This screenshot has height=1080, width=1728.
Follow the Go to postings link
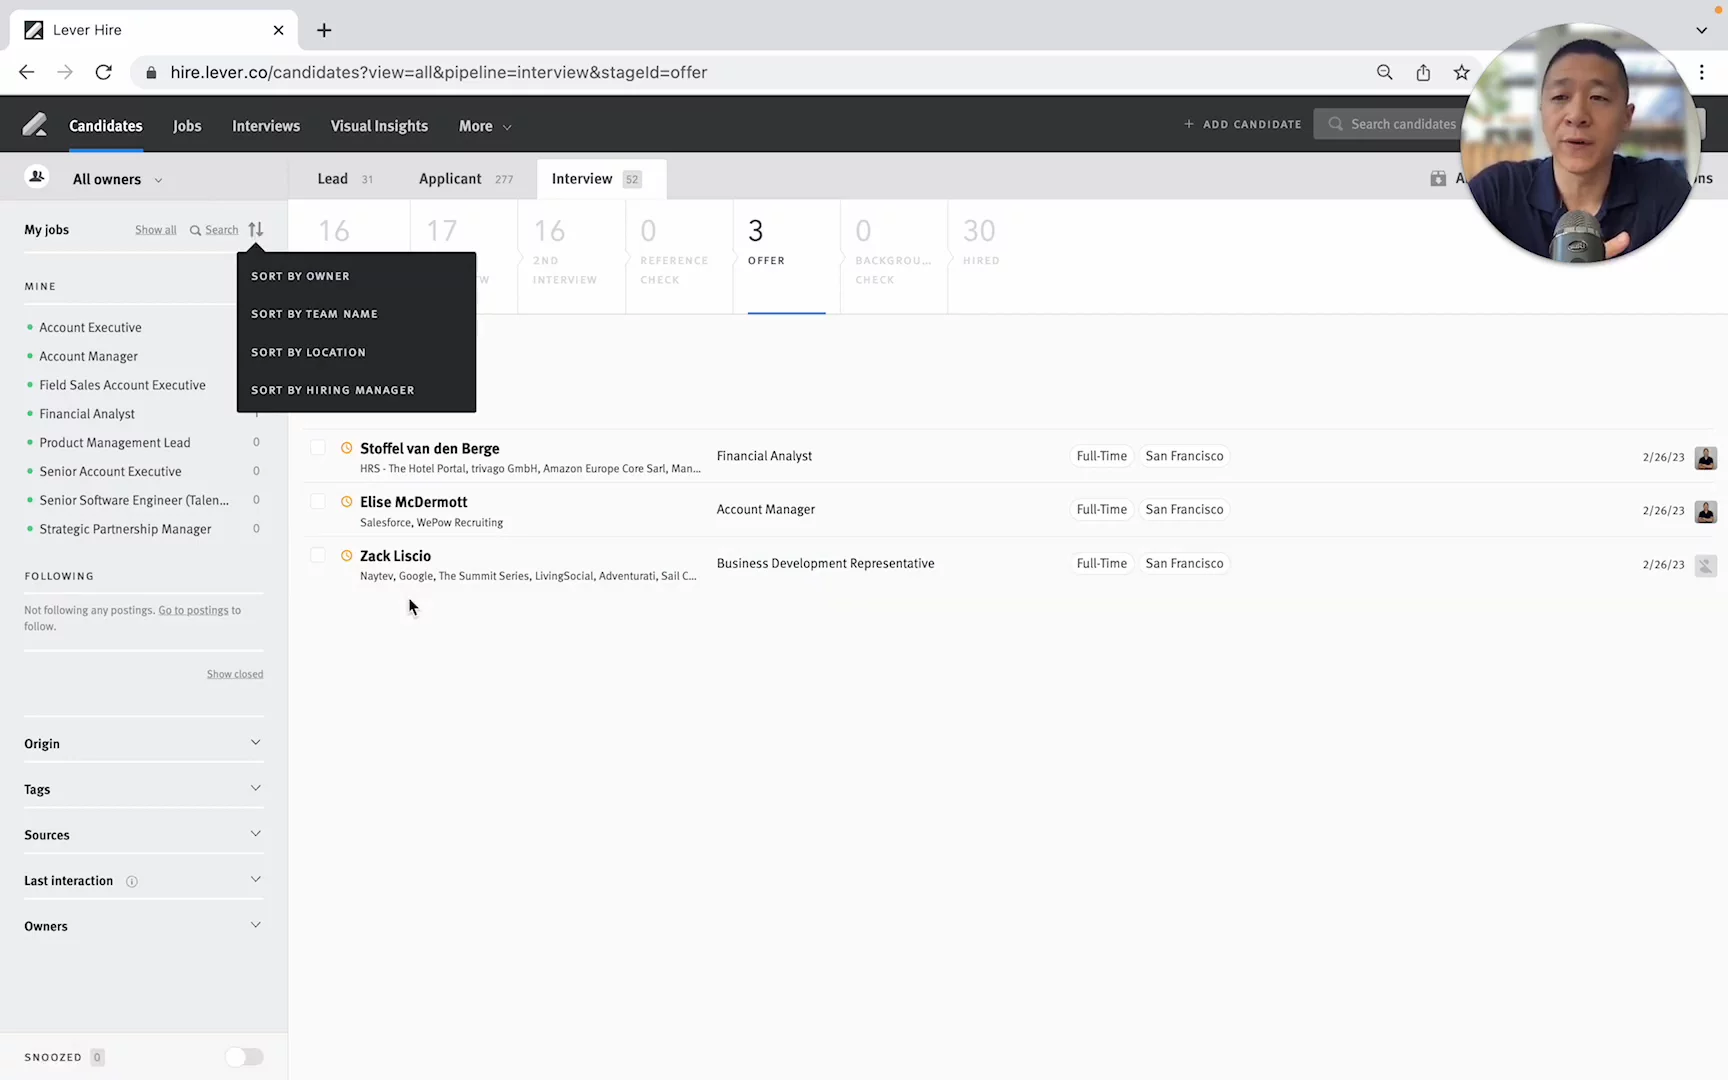(193, 610)
